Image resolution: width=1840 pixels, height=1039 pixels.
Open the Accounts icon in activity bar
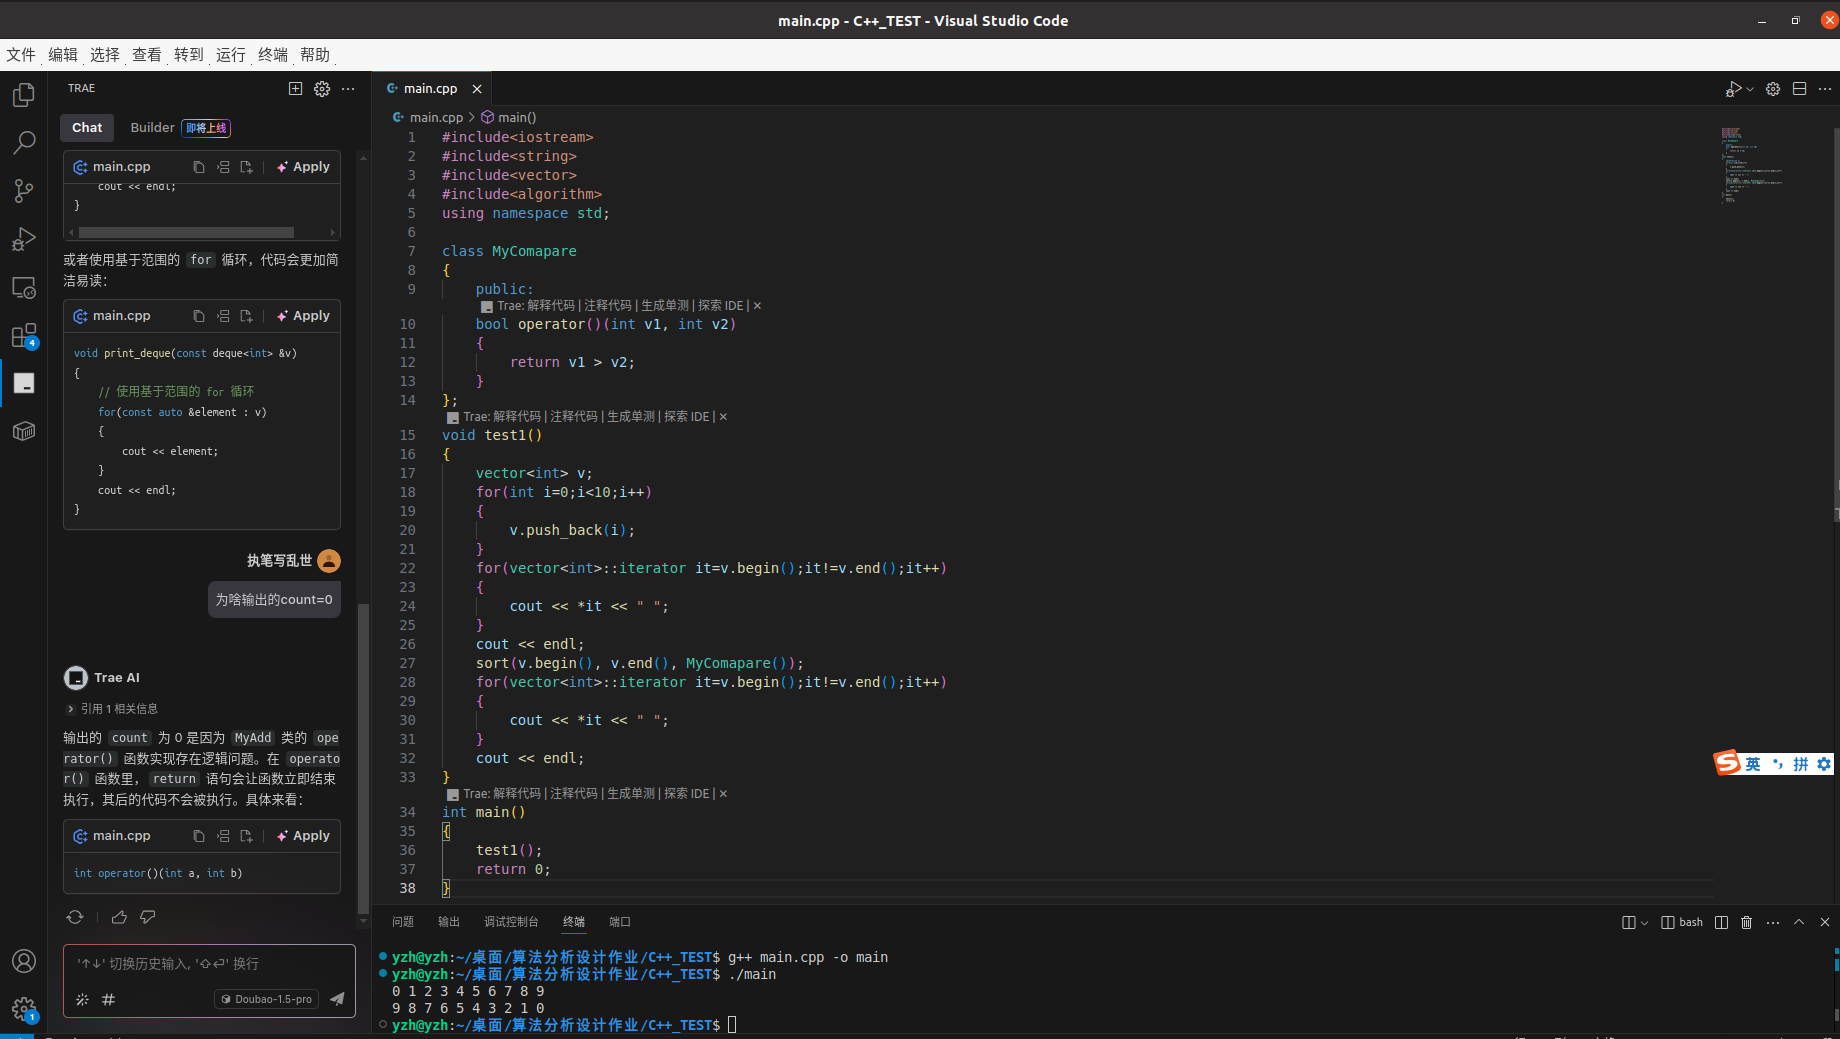24,961
